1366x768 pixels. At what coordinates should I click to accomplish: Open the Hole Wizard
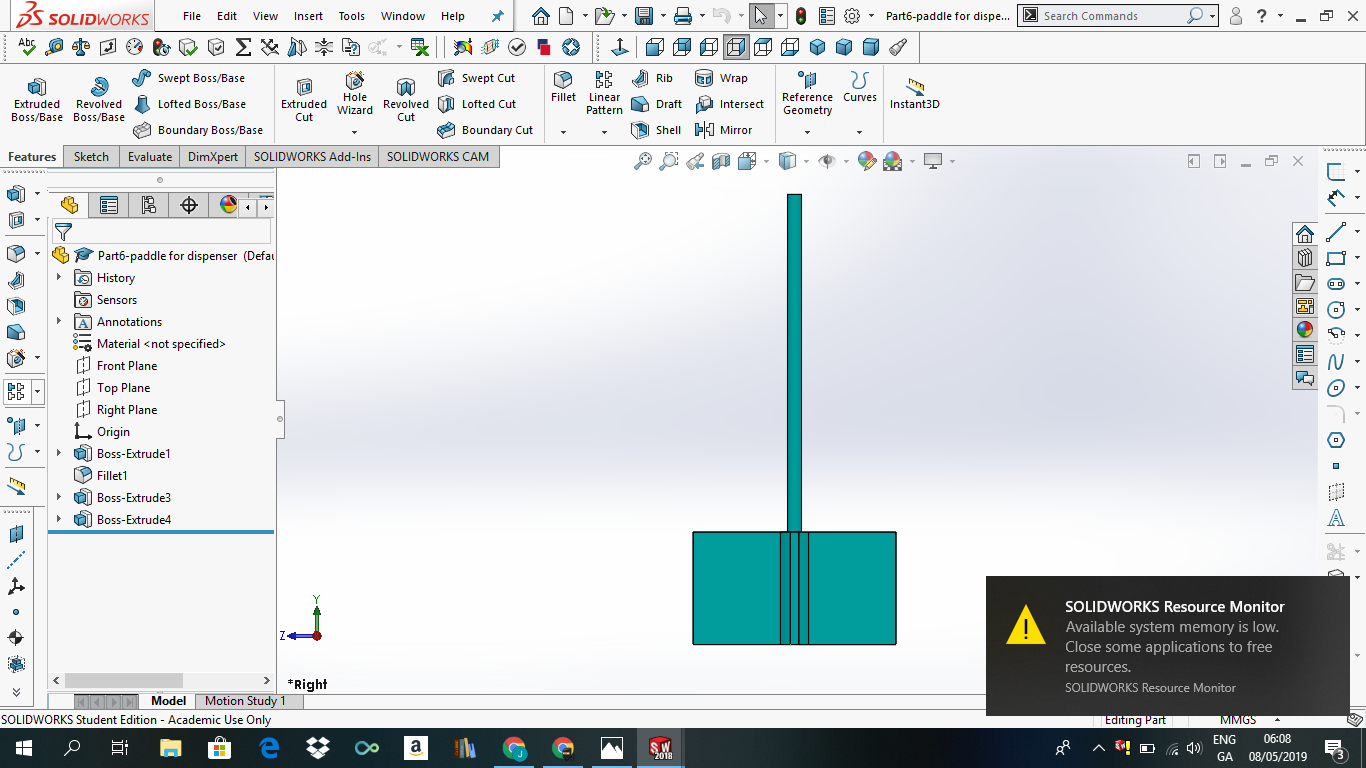[355, 94]
